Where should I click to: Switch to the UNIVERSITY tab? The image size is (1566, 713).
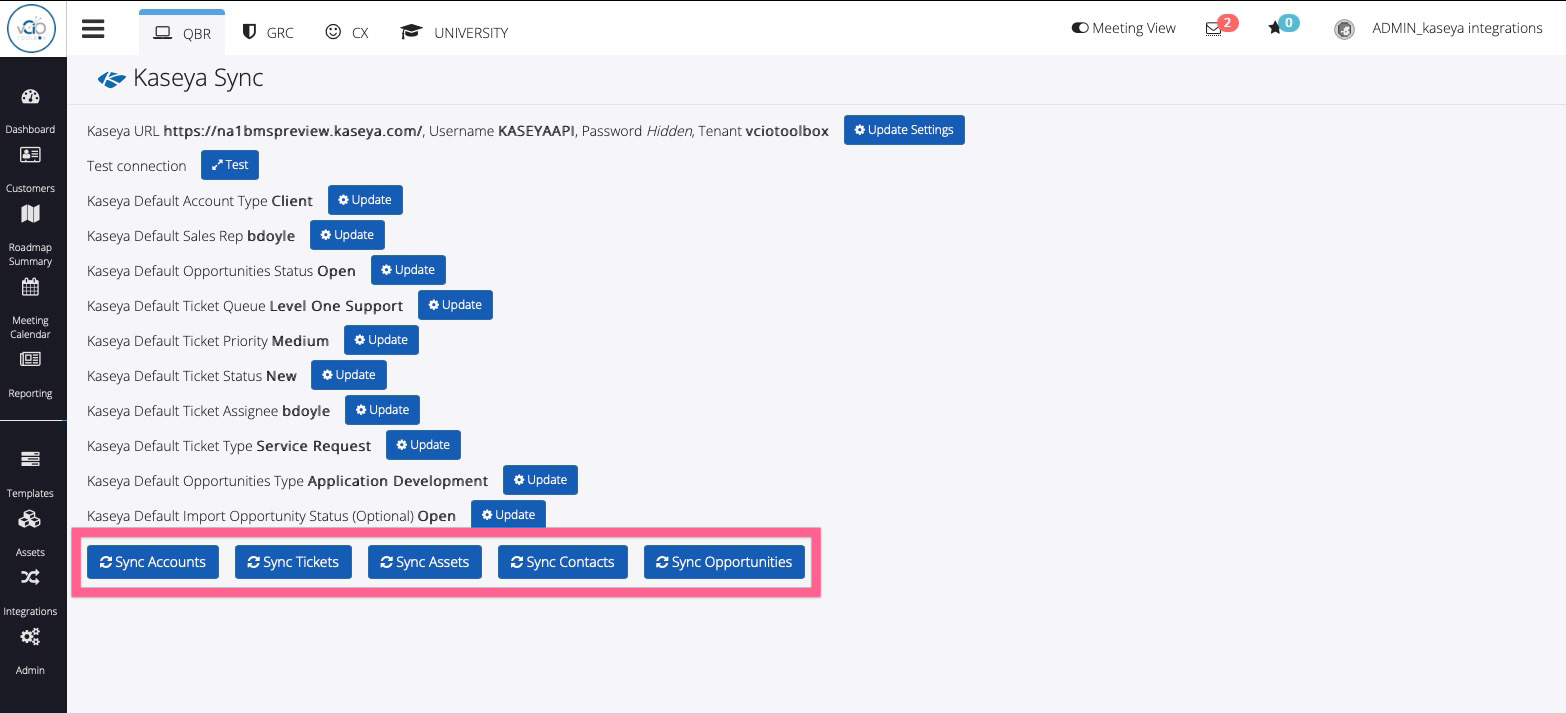pos(454,32)
